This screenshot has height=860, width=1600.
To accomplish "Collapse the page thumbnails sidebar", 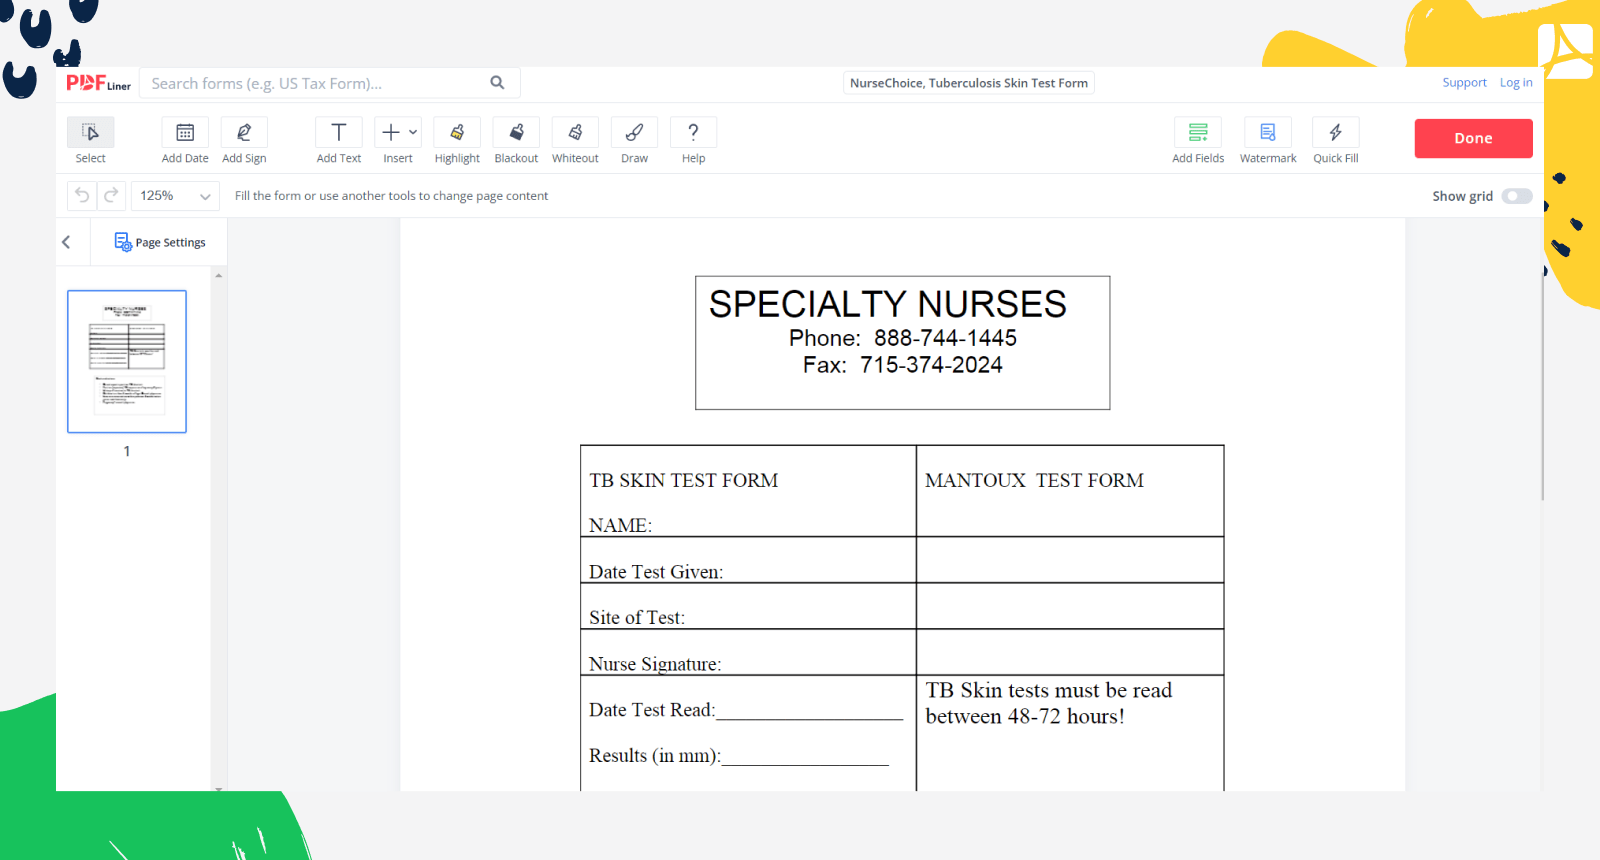I will click(x=66, y=242).
